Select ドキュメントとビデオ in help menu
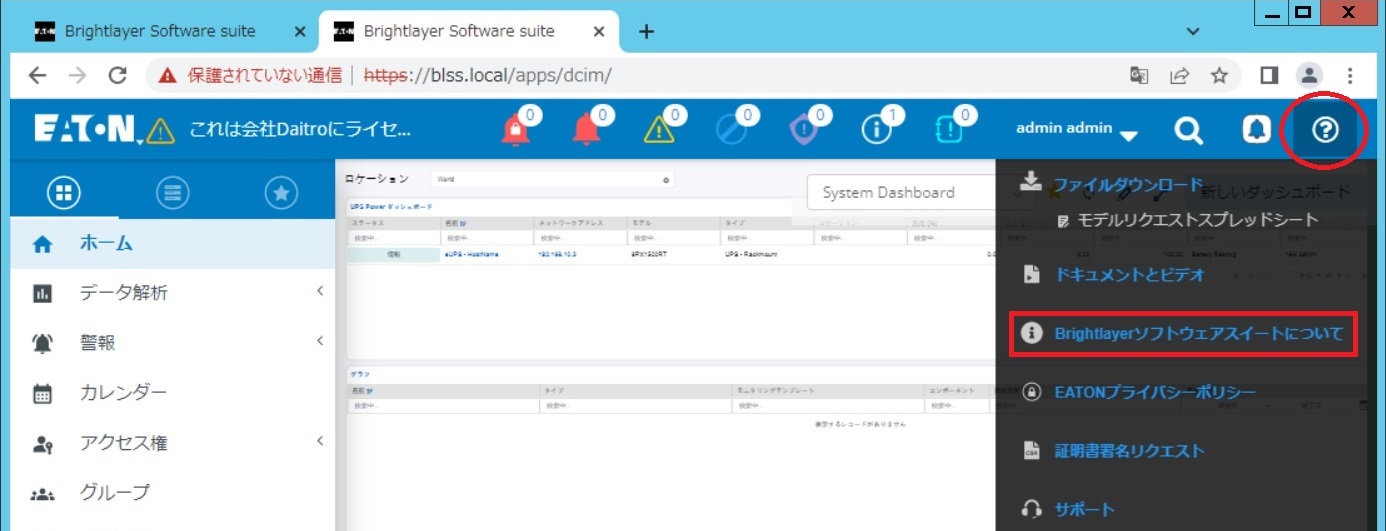The image size is (1386, 531). 1129,273
